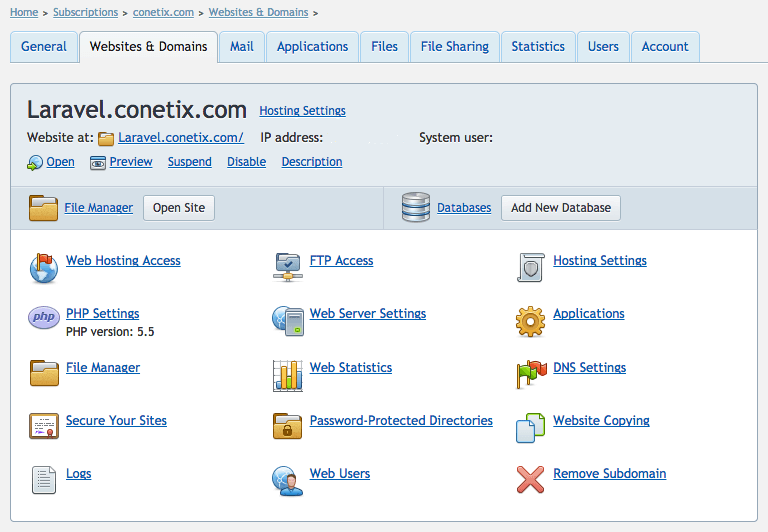The image size is (768, 532).
Task: Open the Web Users link
Action: point(340,474)
